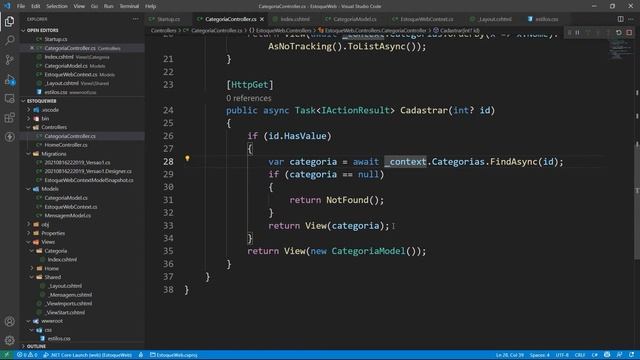
Task: Expand the Properties folder
Action: tap(53, 233)
